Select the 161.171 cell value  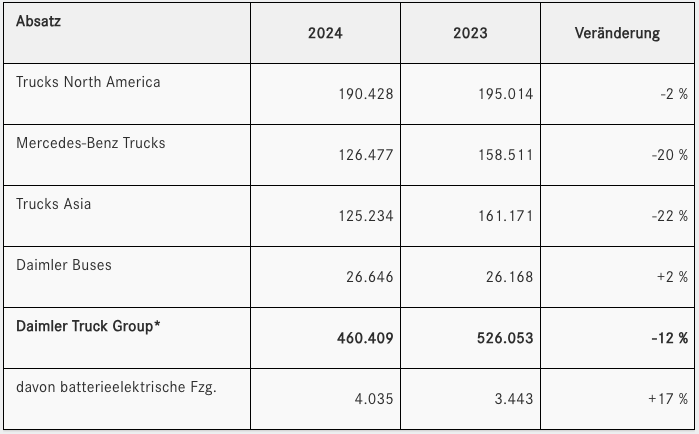coord(507,216)
